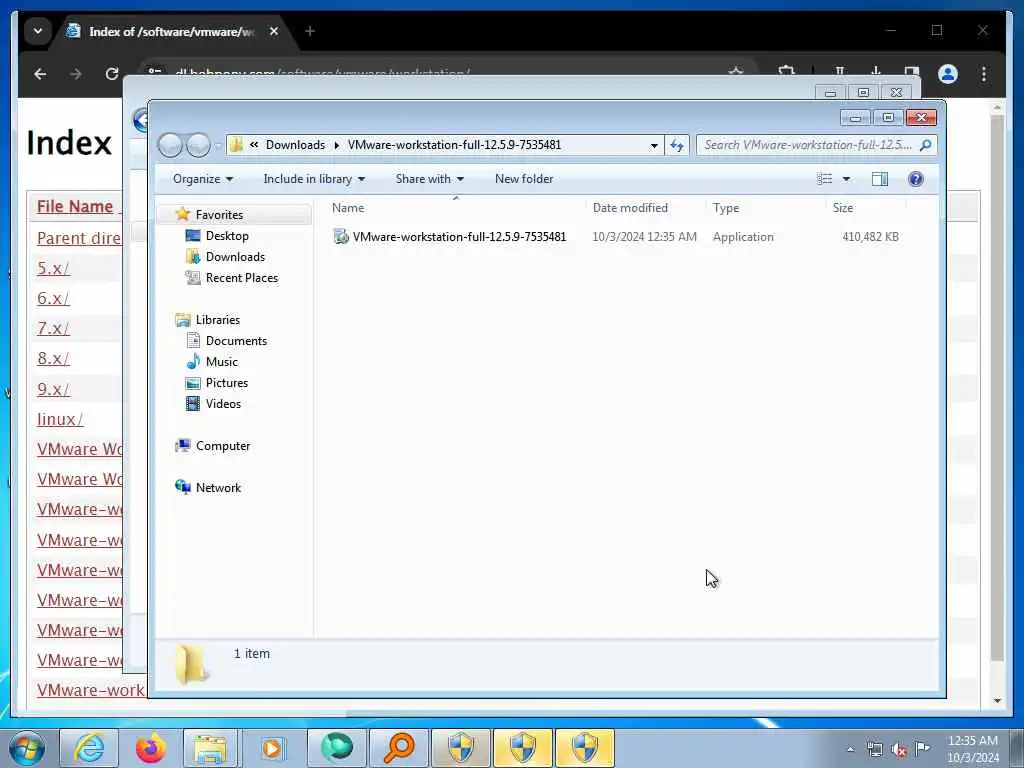Select Downloads in the navigation pane
1024x768 pixels.
(235, 257)
